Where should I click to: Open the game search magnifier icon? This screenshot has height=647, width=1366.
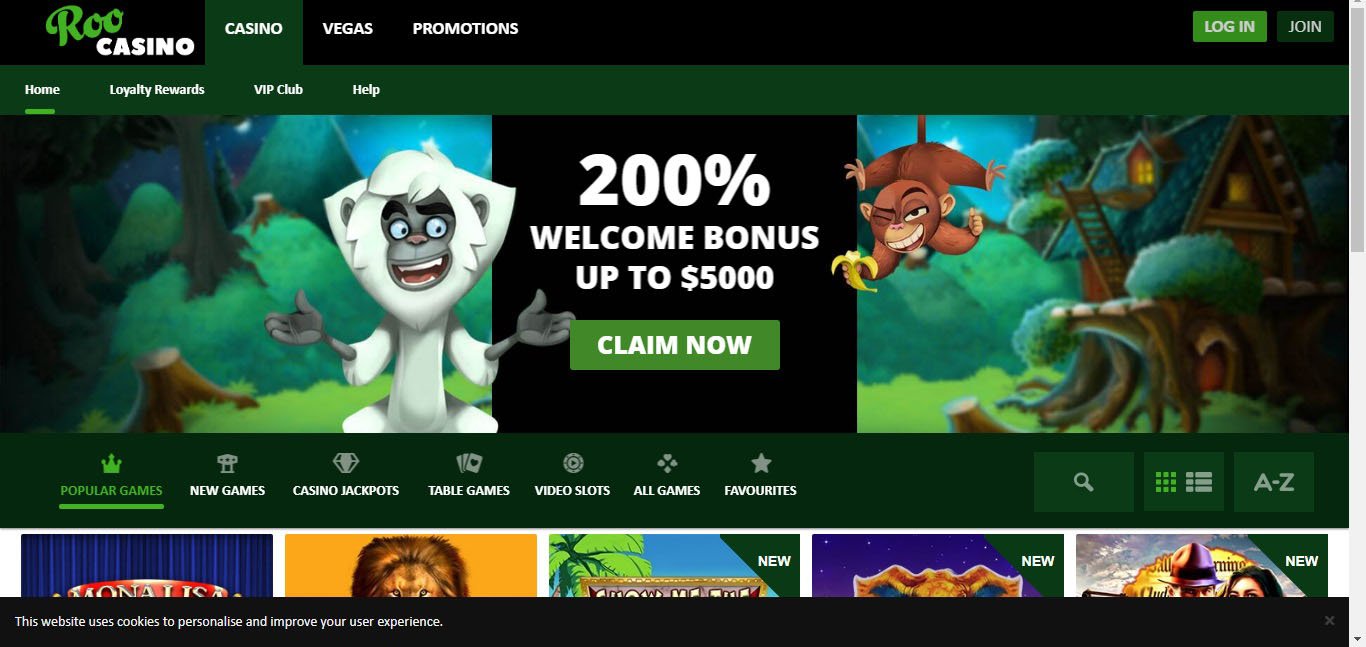click(x=1083, y=482)
